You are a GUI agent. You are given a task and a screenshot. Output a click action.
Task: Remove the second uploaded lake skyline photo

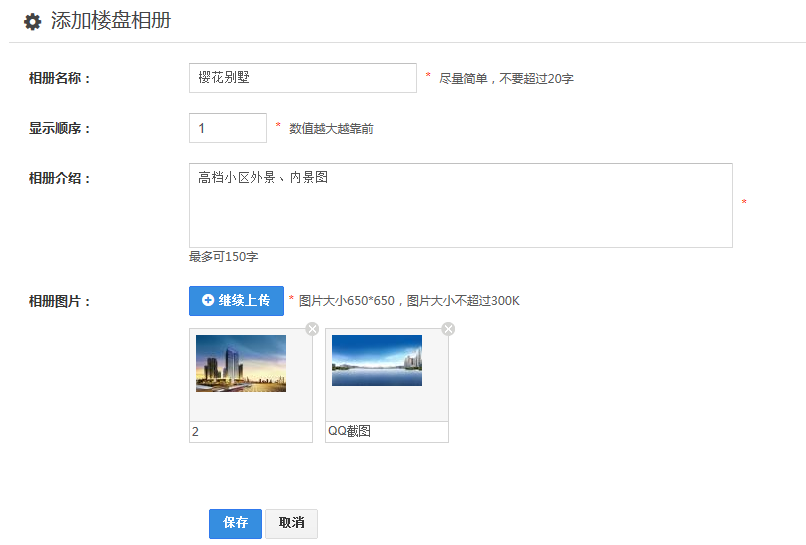tap(448, 329)
